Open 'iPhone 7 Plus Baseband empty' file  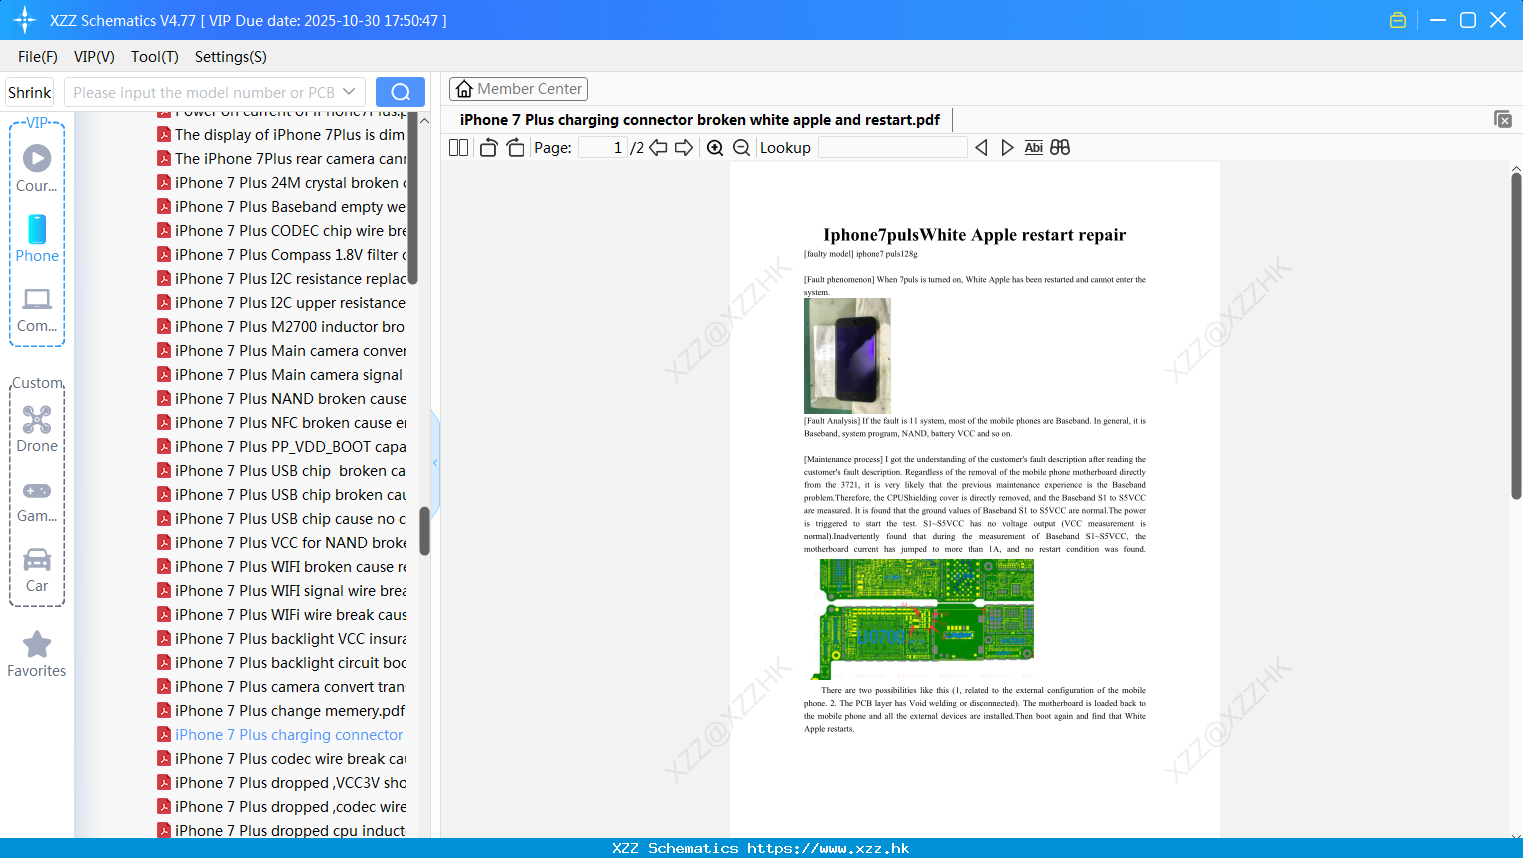click(282, 207)
